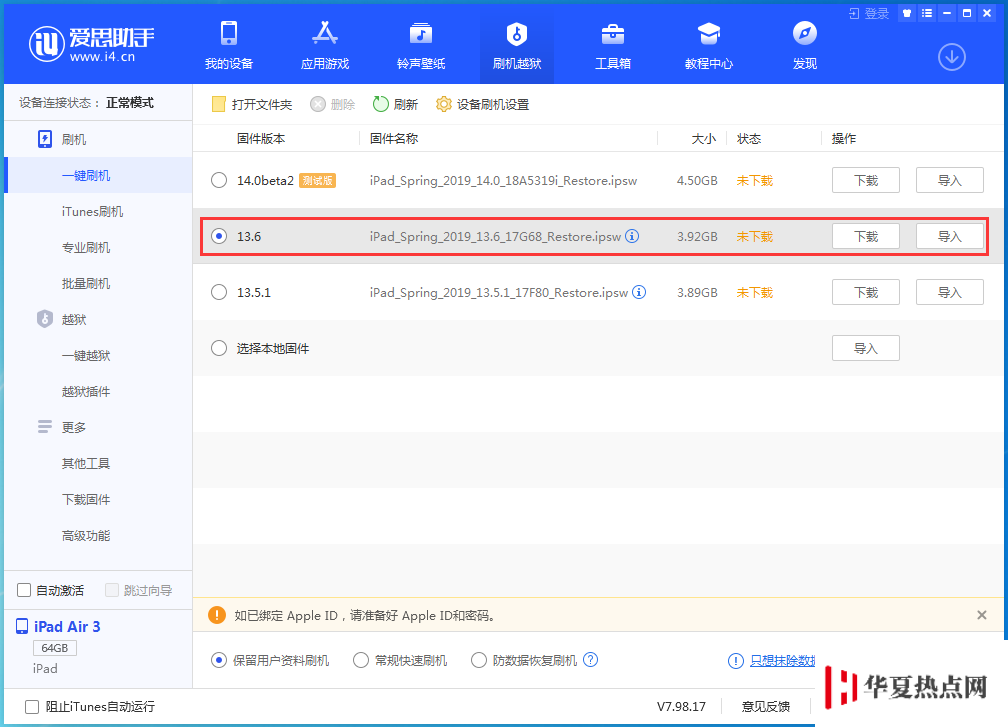The width and height of the screenshot is (1008, 727).
Task: Click the 大小 size column header
Action: (x=704, y=138)
